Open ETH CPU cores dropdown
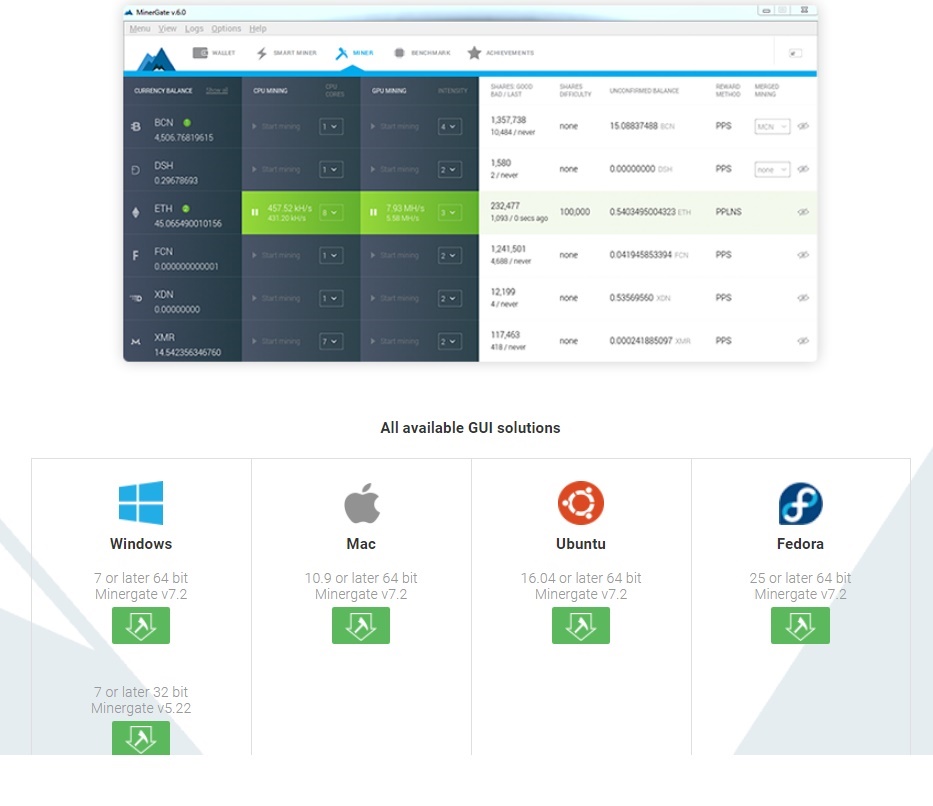933x806 pixels. (x=331, y=212)
